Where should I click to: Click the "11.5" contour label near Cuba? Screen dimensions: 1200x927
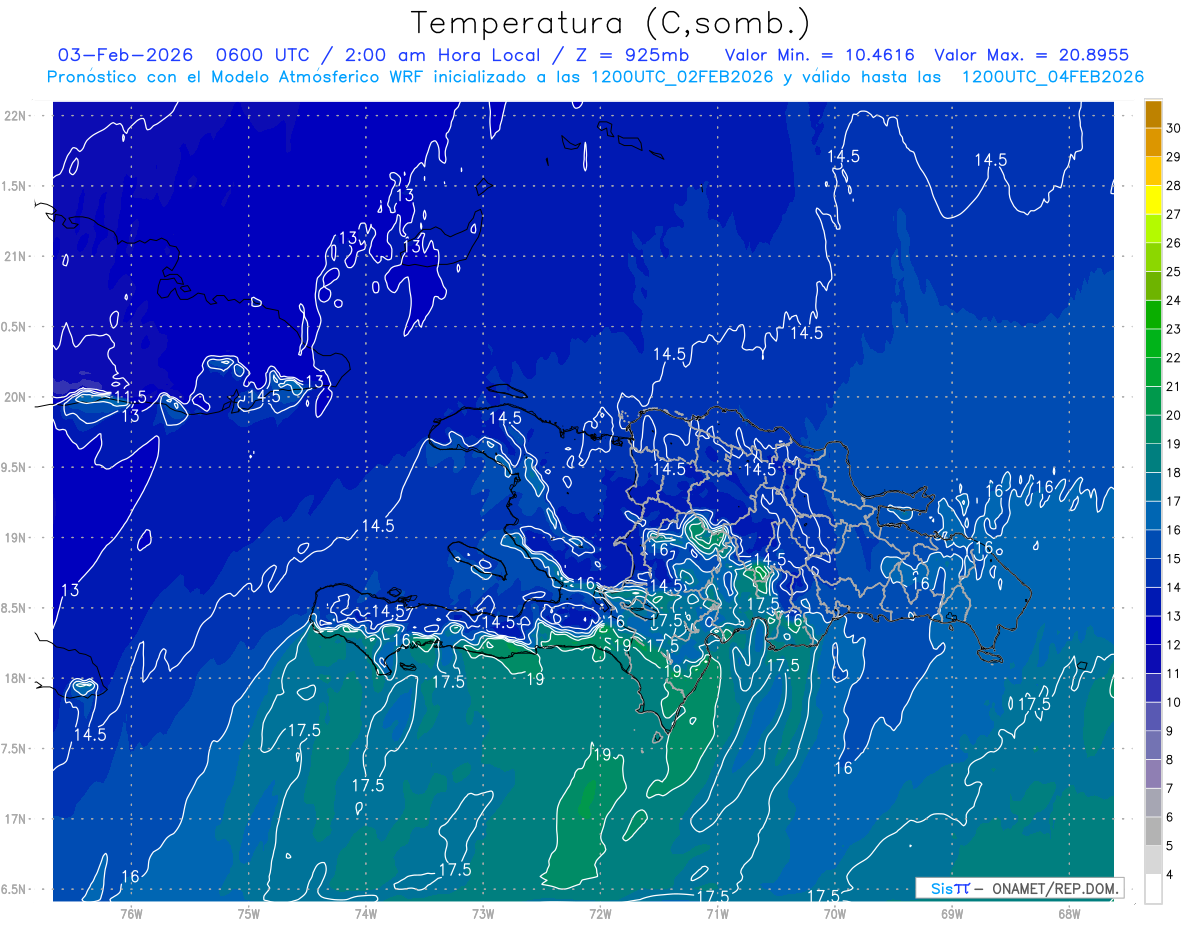[x=129, y=398]
